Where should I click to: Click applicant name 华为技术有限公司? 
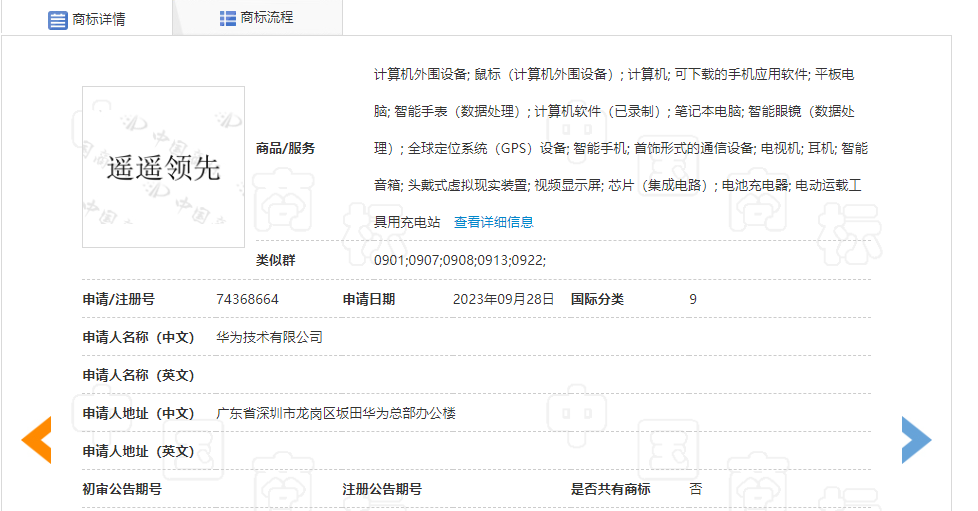pos(269,338)
